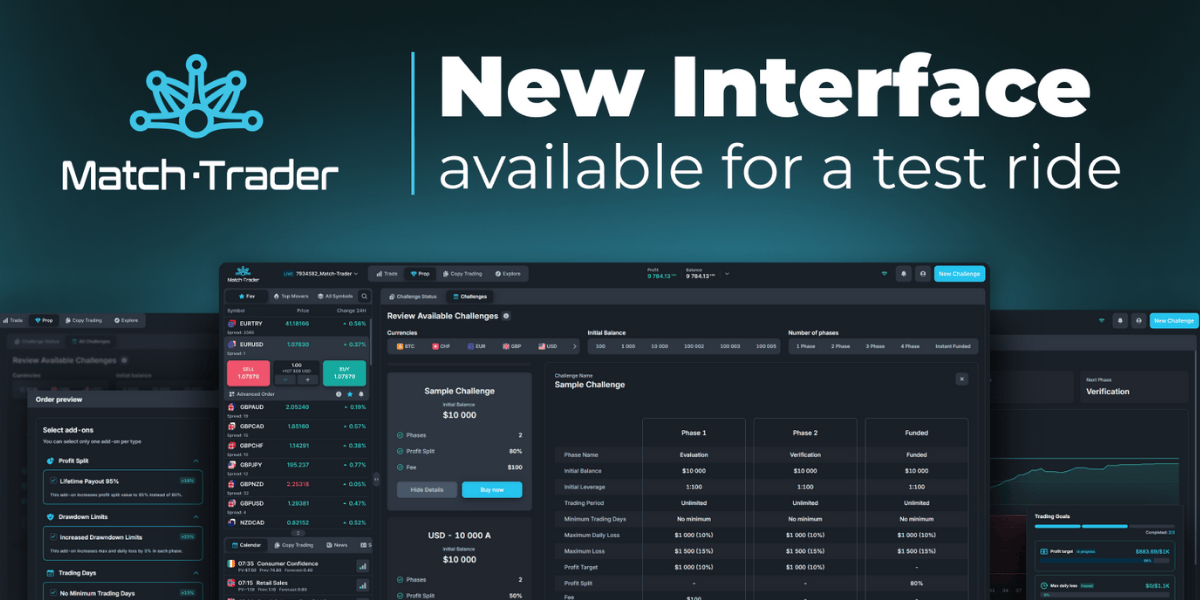This screenshot has width=1200, height=600.
Task: Click the connection signal icon in the top bar
Action: point(884,274)
